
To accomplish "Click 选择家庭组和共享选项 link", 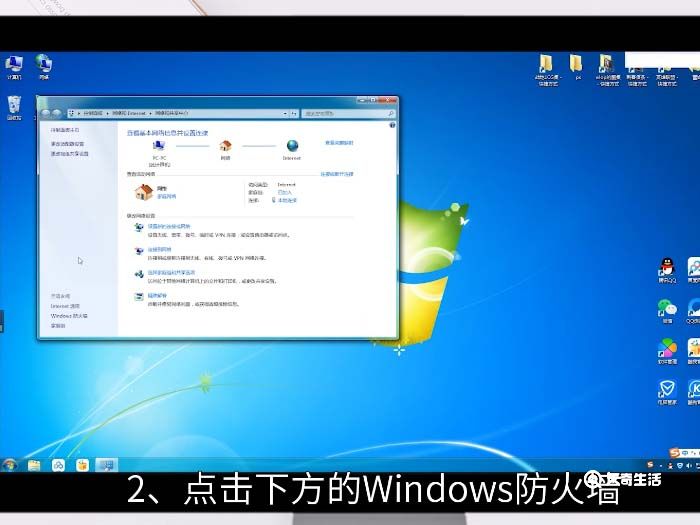I will click(x=171, y=273).
